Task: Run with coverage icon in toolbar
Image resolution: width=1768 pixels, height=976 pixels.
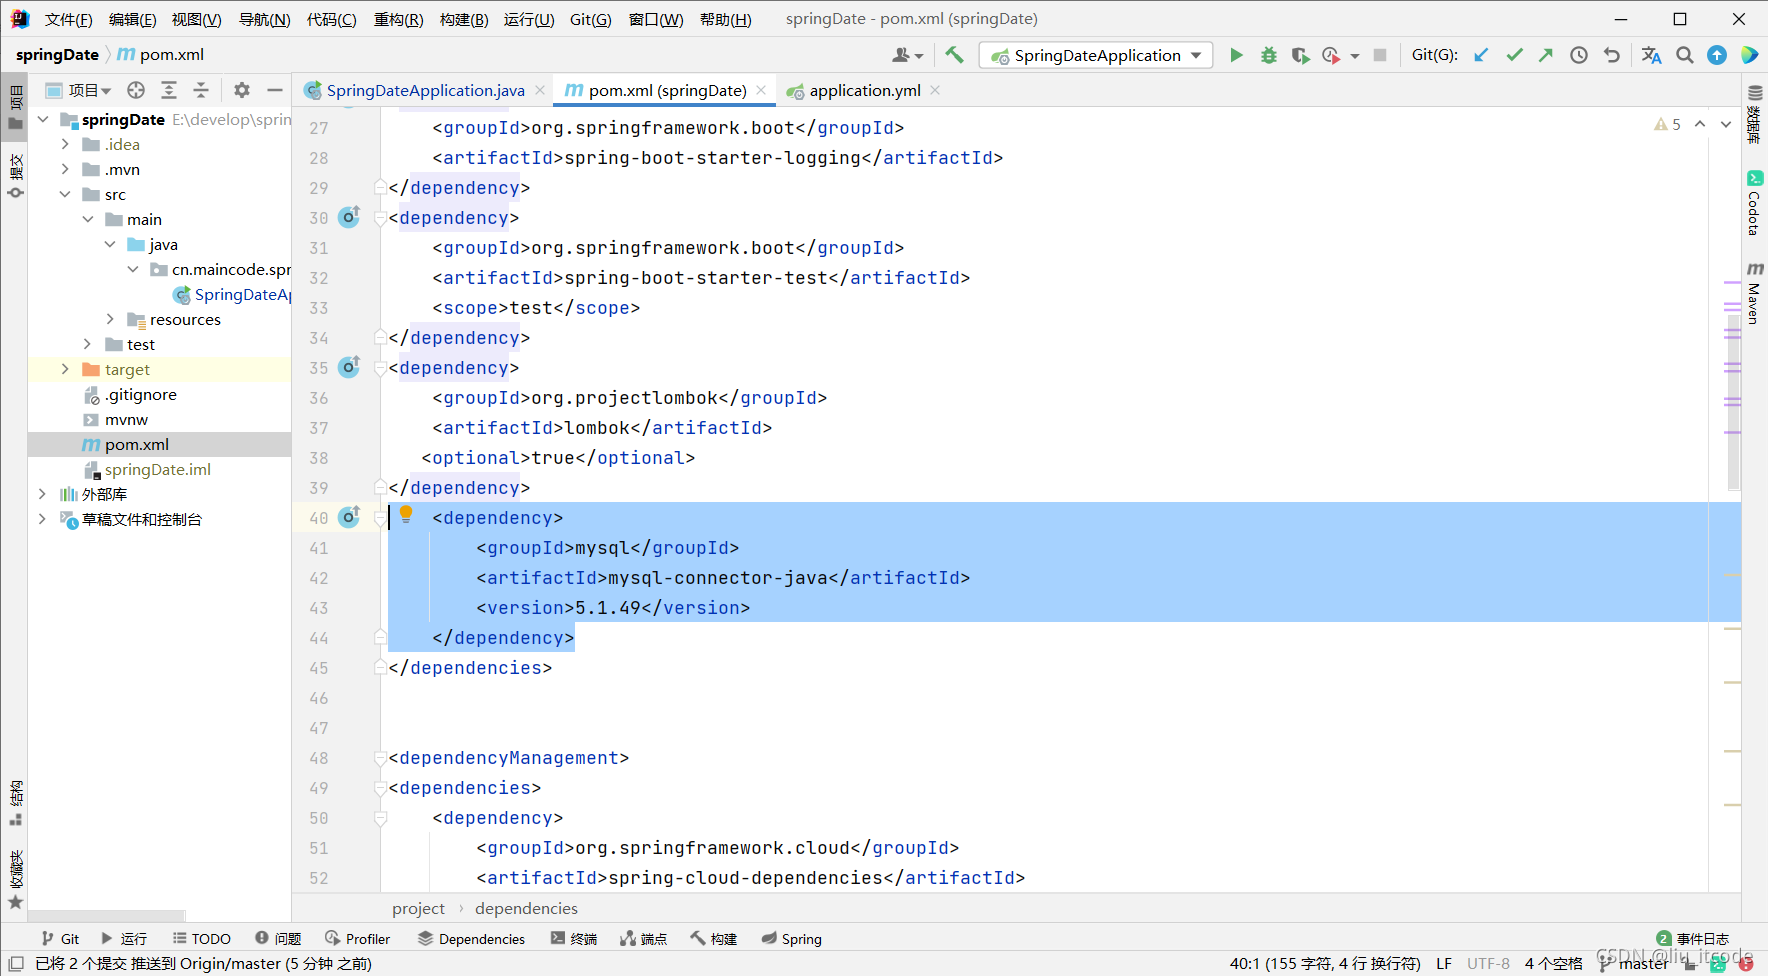Action: click(1300, 55)
